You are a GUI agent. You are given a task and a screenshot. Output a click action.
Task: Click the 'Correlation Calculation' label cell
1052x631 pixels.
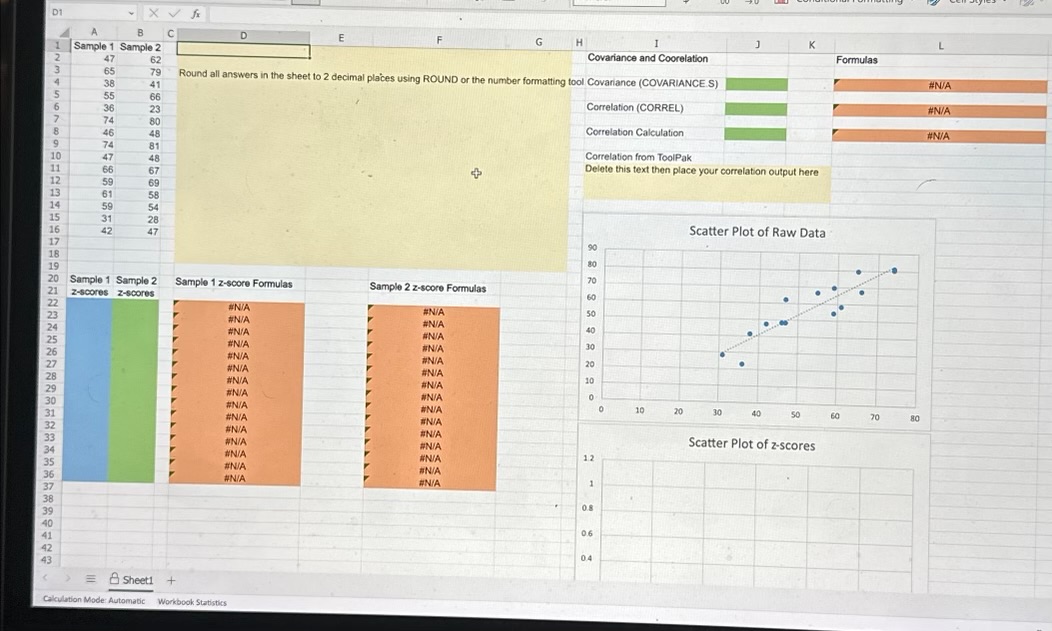[634, 133]
